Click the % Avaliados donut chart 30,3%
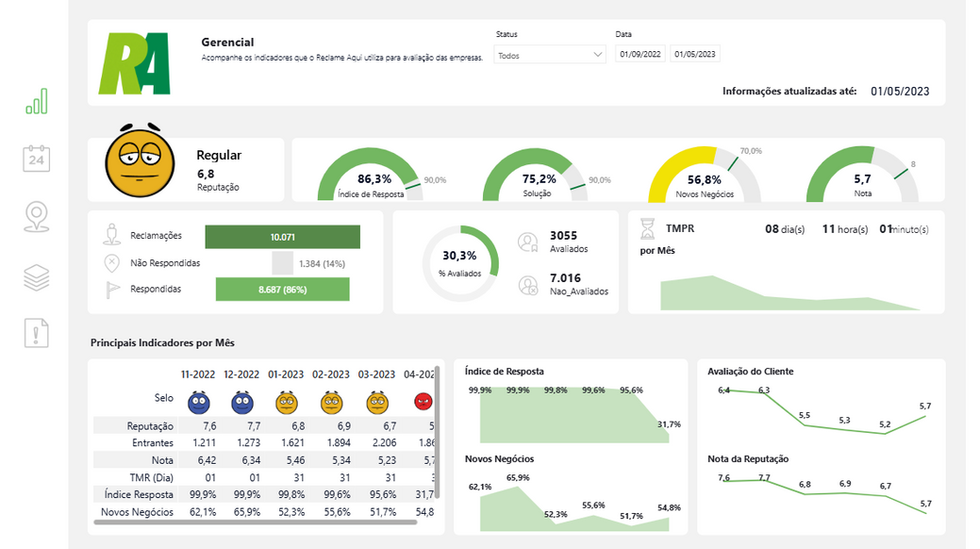Viewport: 980px width, 549px height. coord(461,263)
